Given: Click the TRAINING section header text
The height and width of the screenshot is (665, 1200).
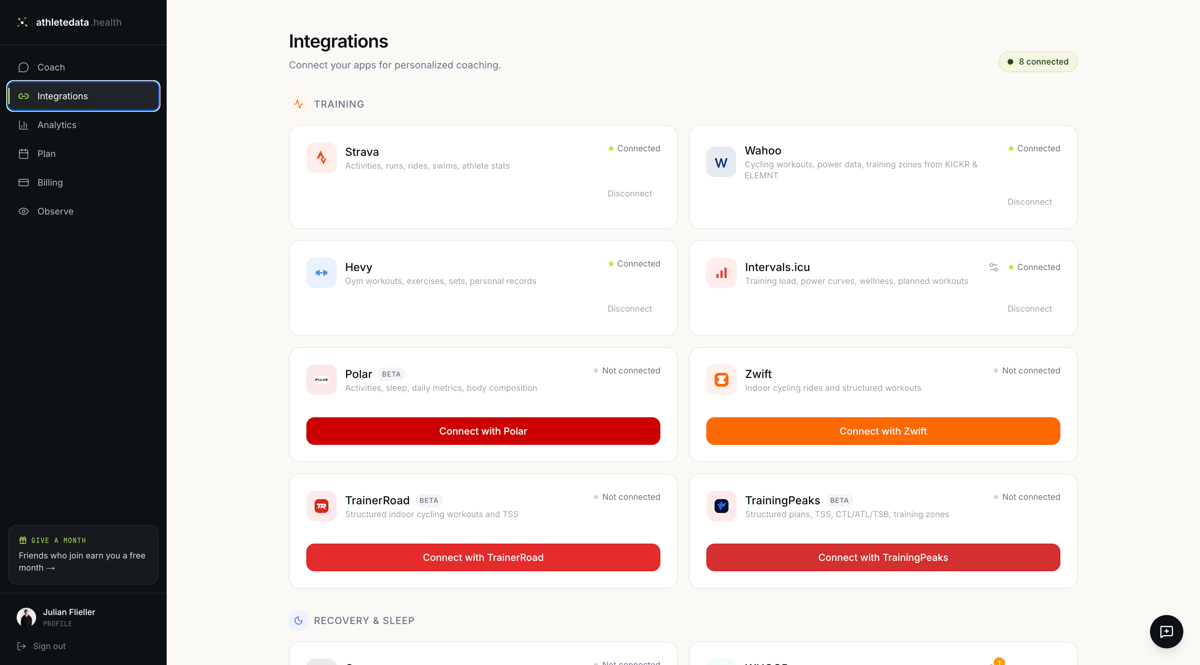Looking at the screenshot, I should [x=339, y=104].
